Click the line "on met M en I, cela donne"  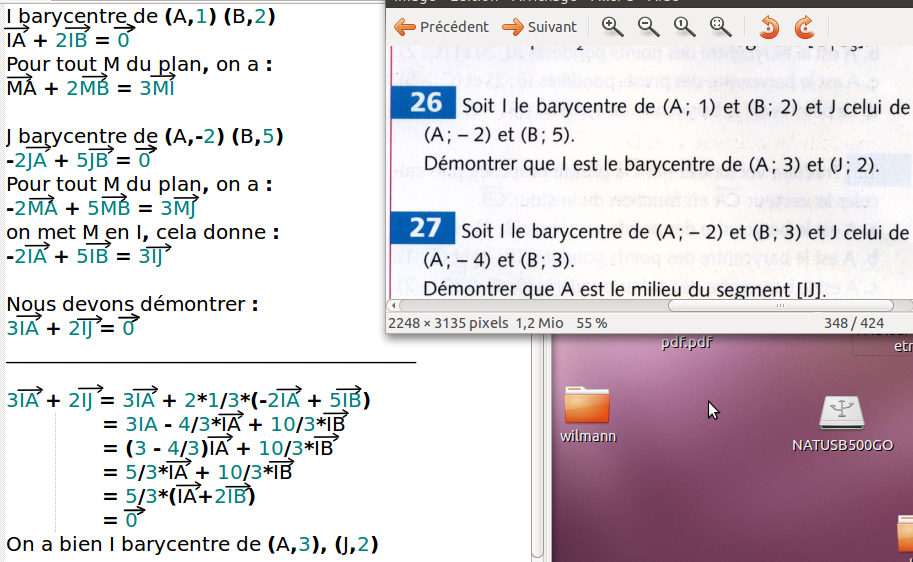[142, 232]
